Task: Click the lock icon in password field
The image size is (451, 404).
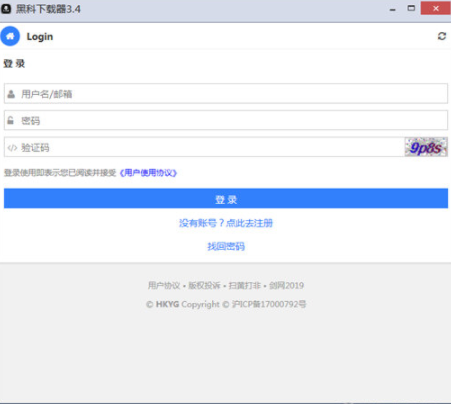Action: click(11, 120)
